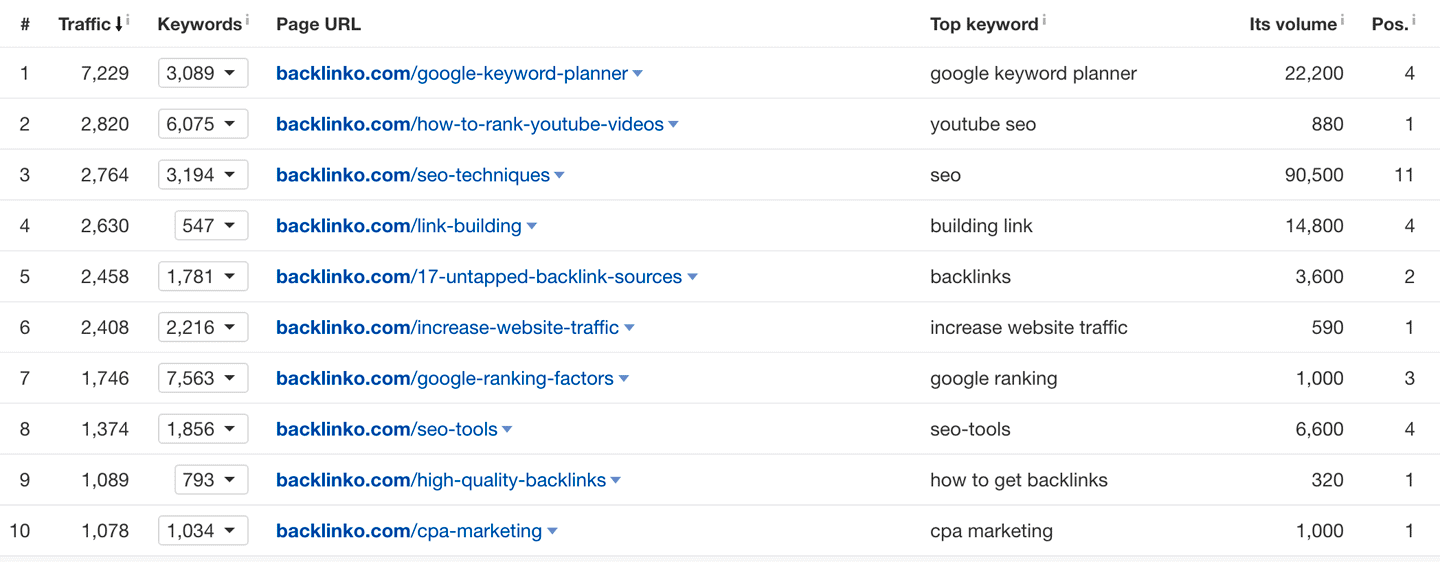Open the 793 keywords dropdown
This screenshot has height=562, width=1440.
211,481
